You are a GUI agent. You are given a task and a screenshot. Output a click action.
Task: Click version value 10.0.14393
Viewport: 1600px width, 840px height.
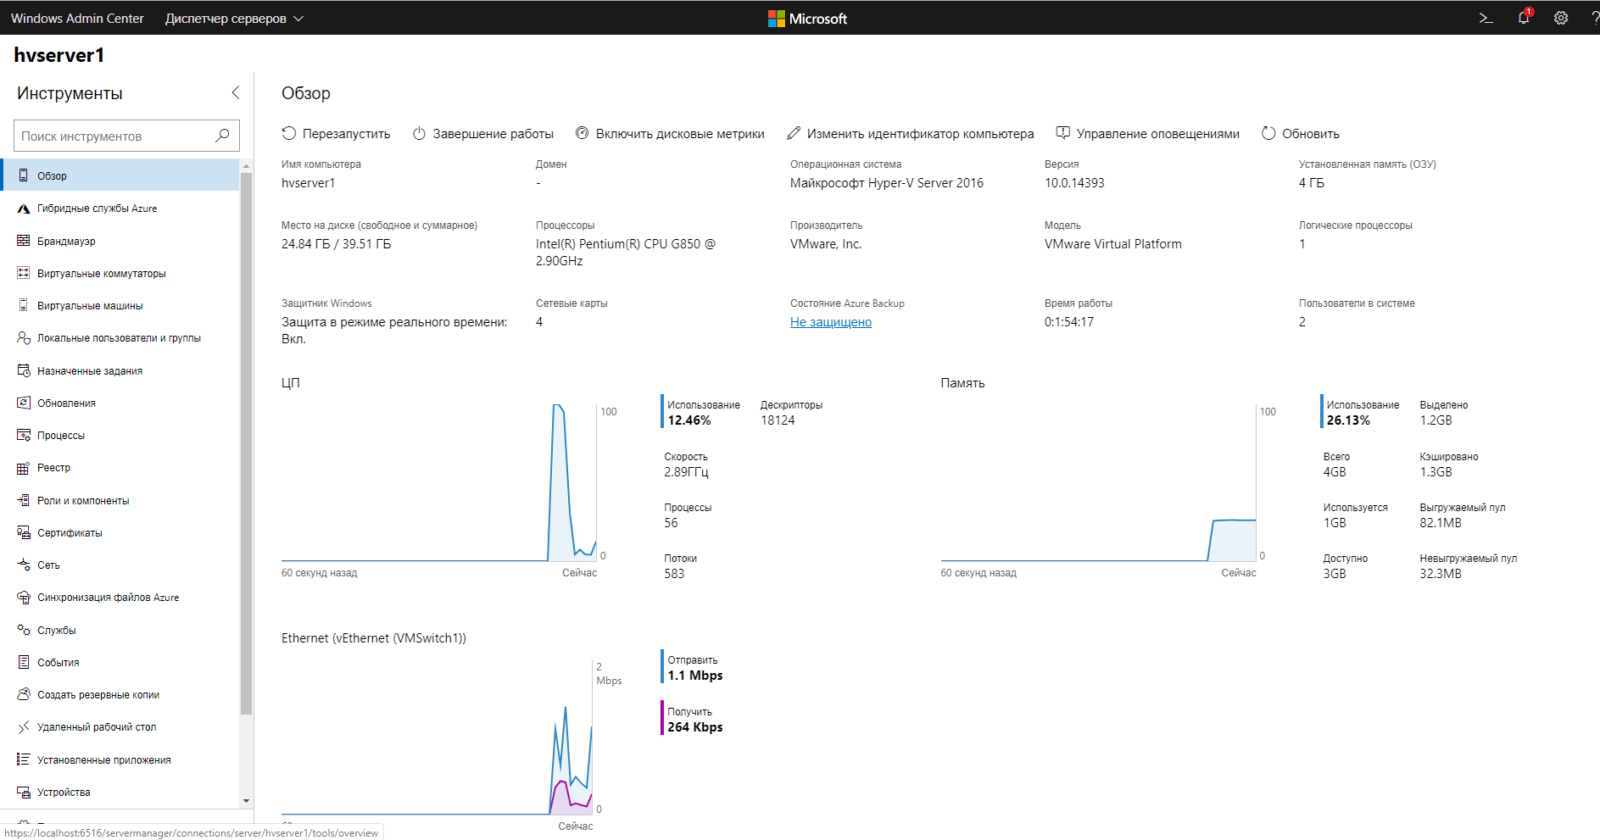(1074, 183)
